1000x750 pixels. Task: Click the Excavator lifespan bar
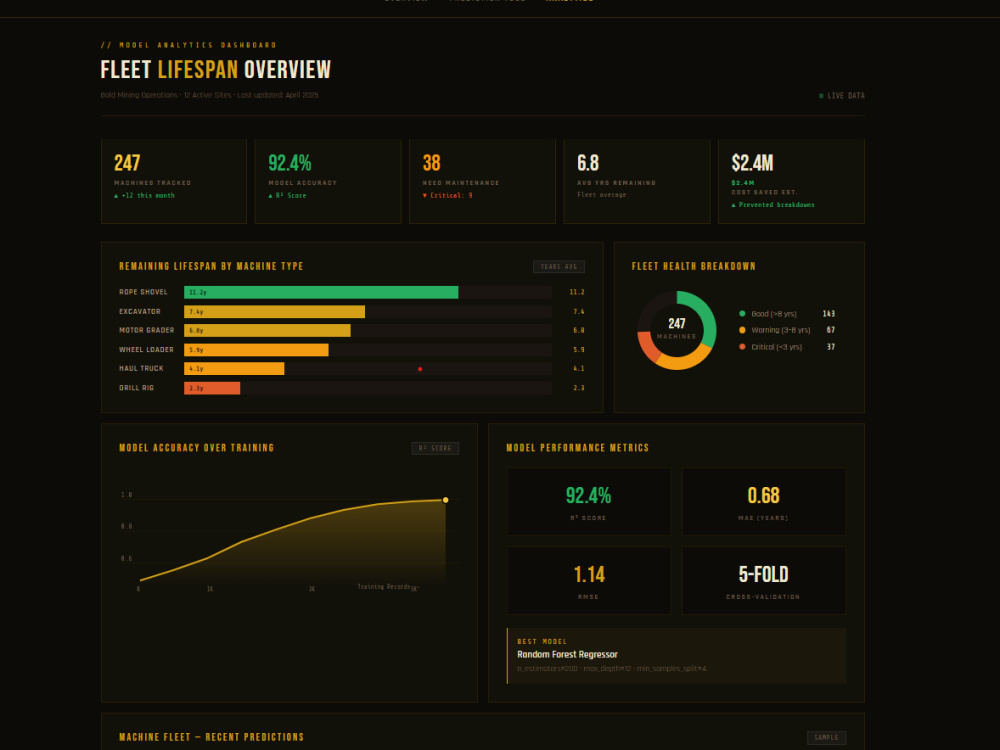(274, 312)
